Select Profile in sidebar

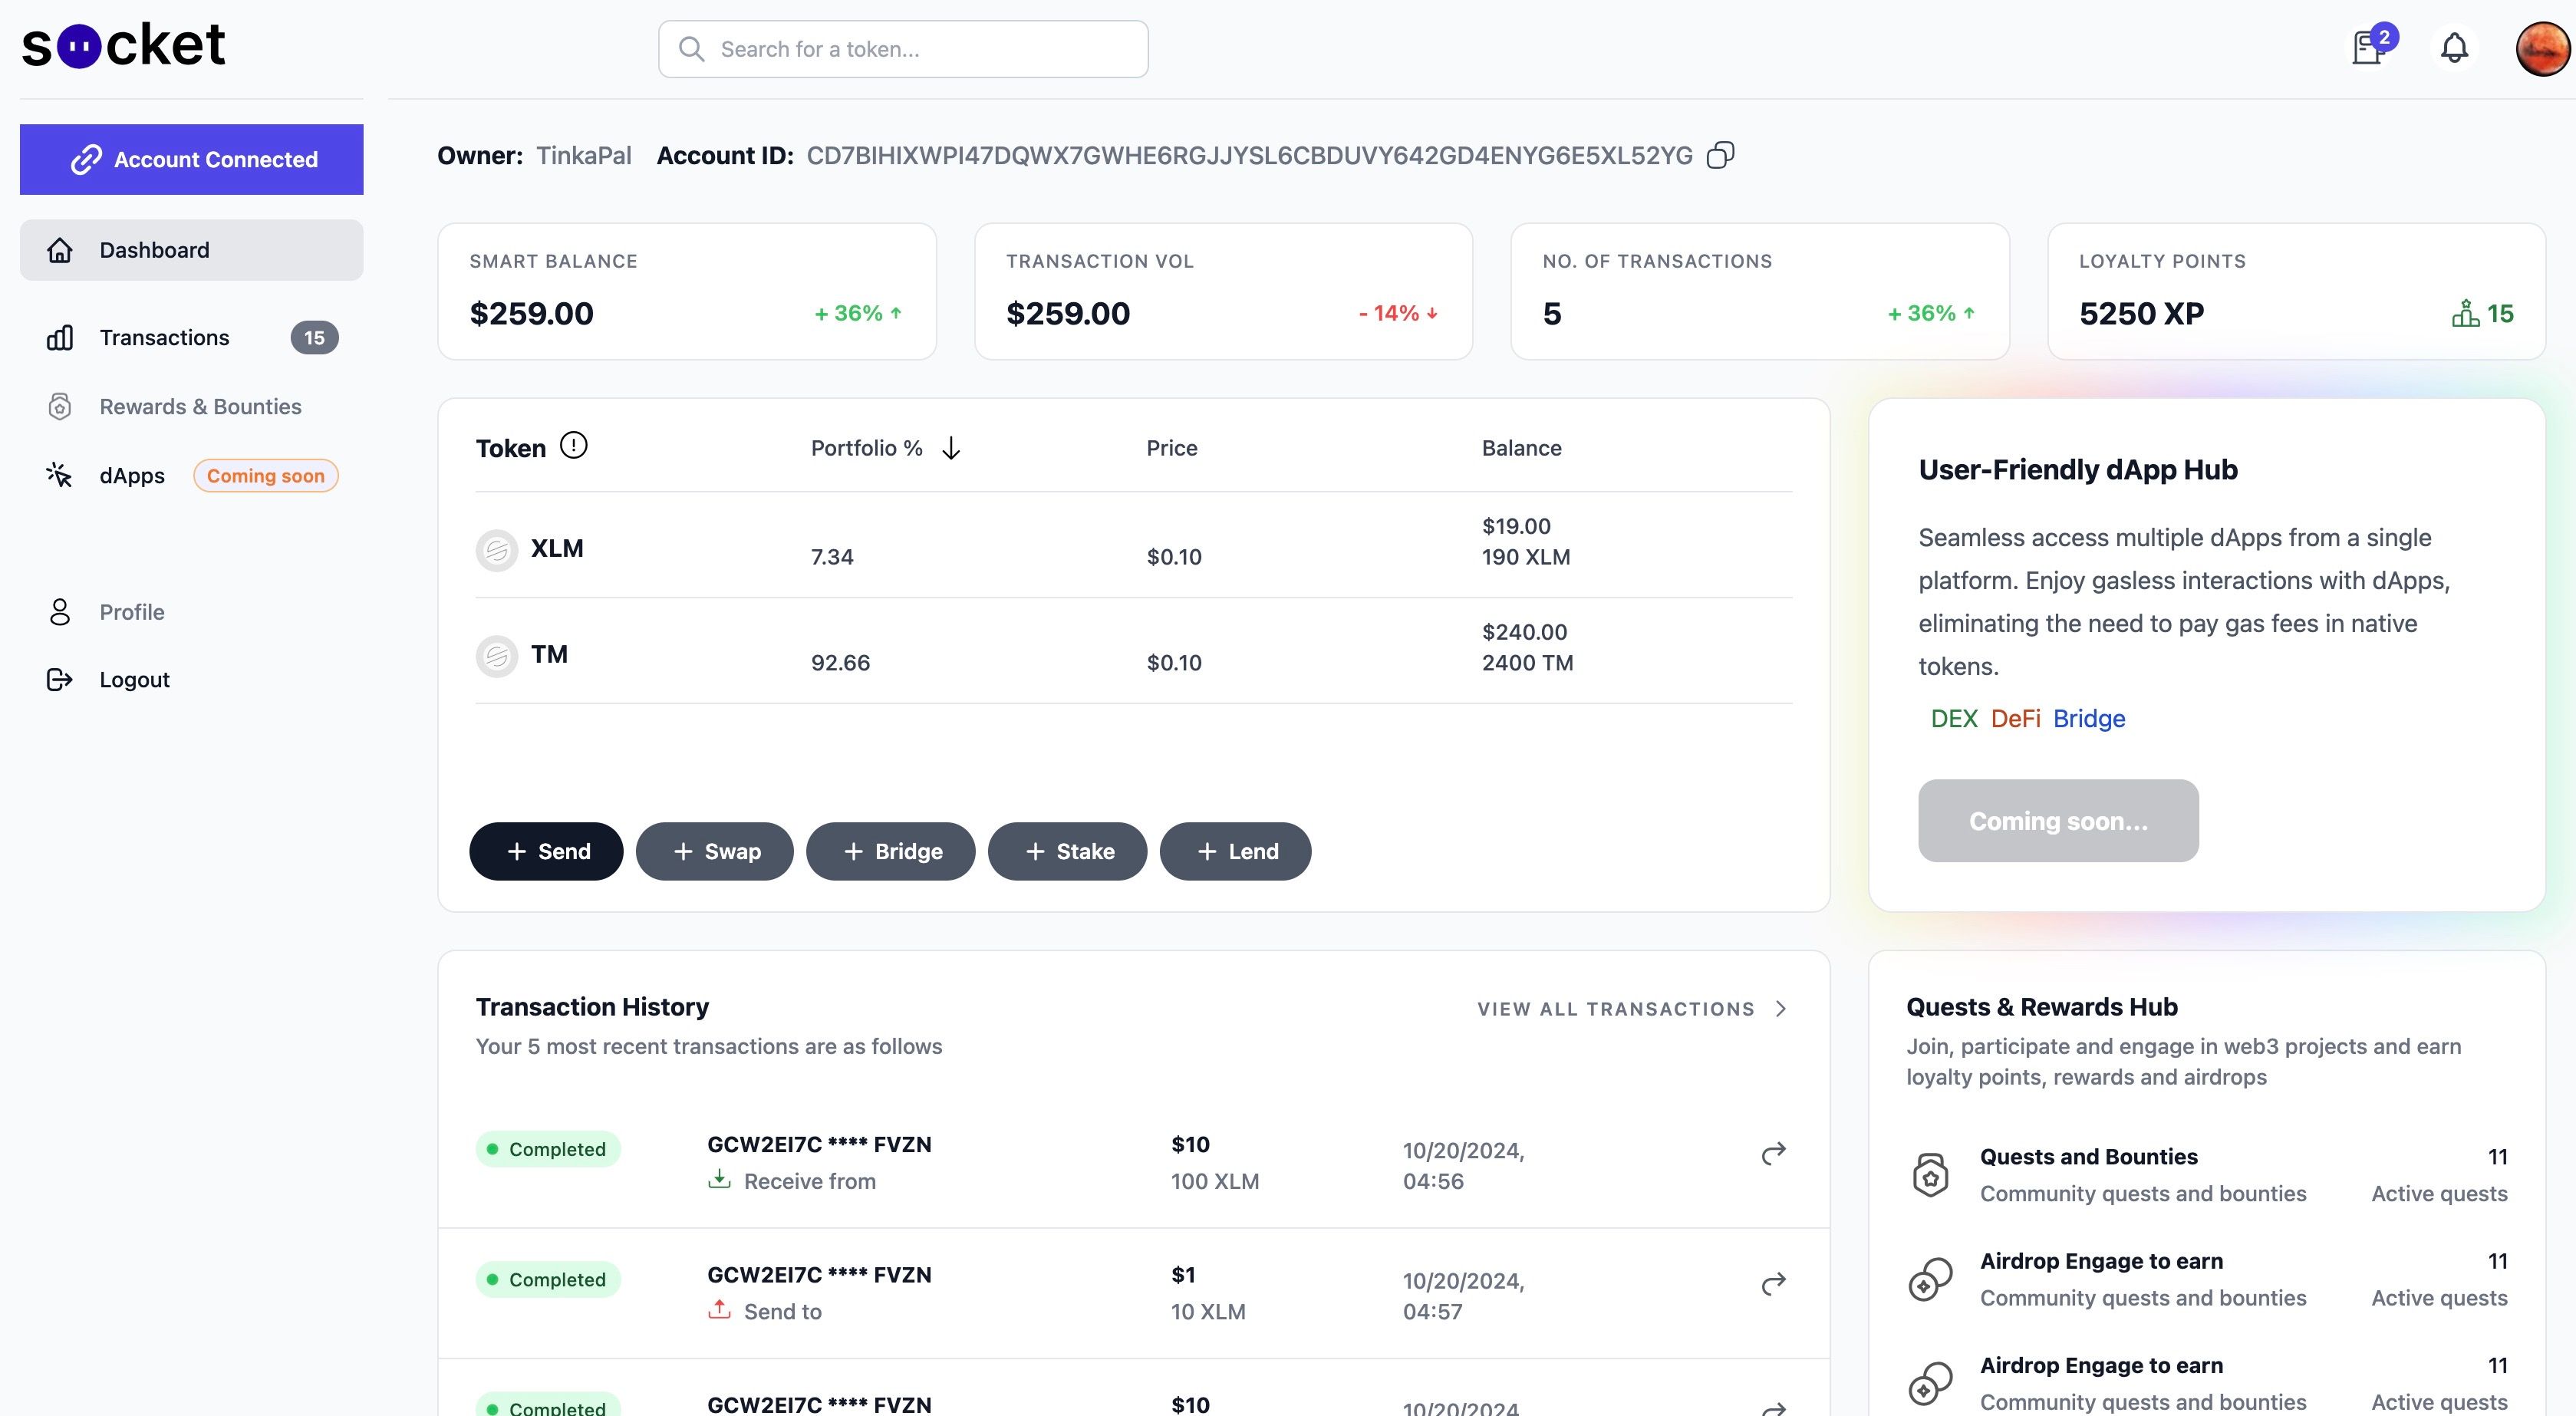(x=131, y=612)
